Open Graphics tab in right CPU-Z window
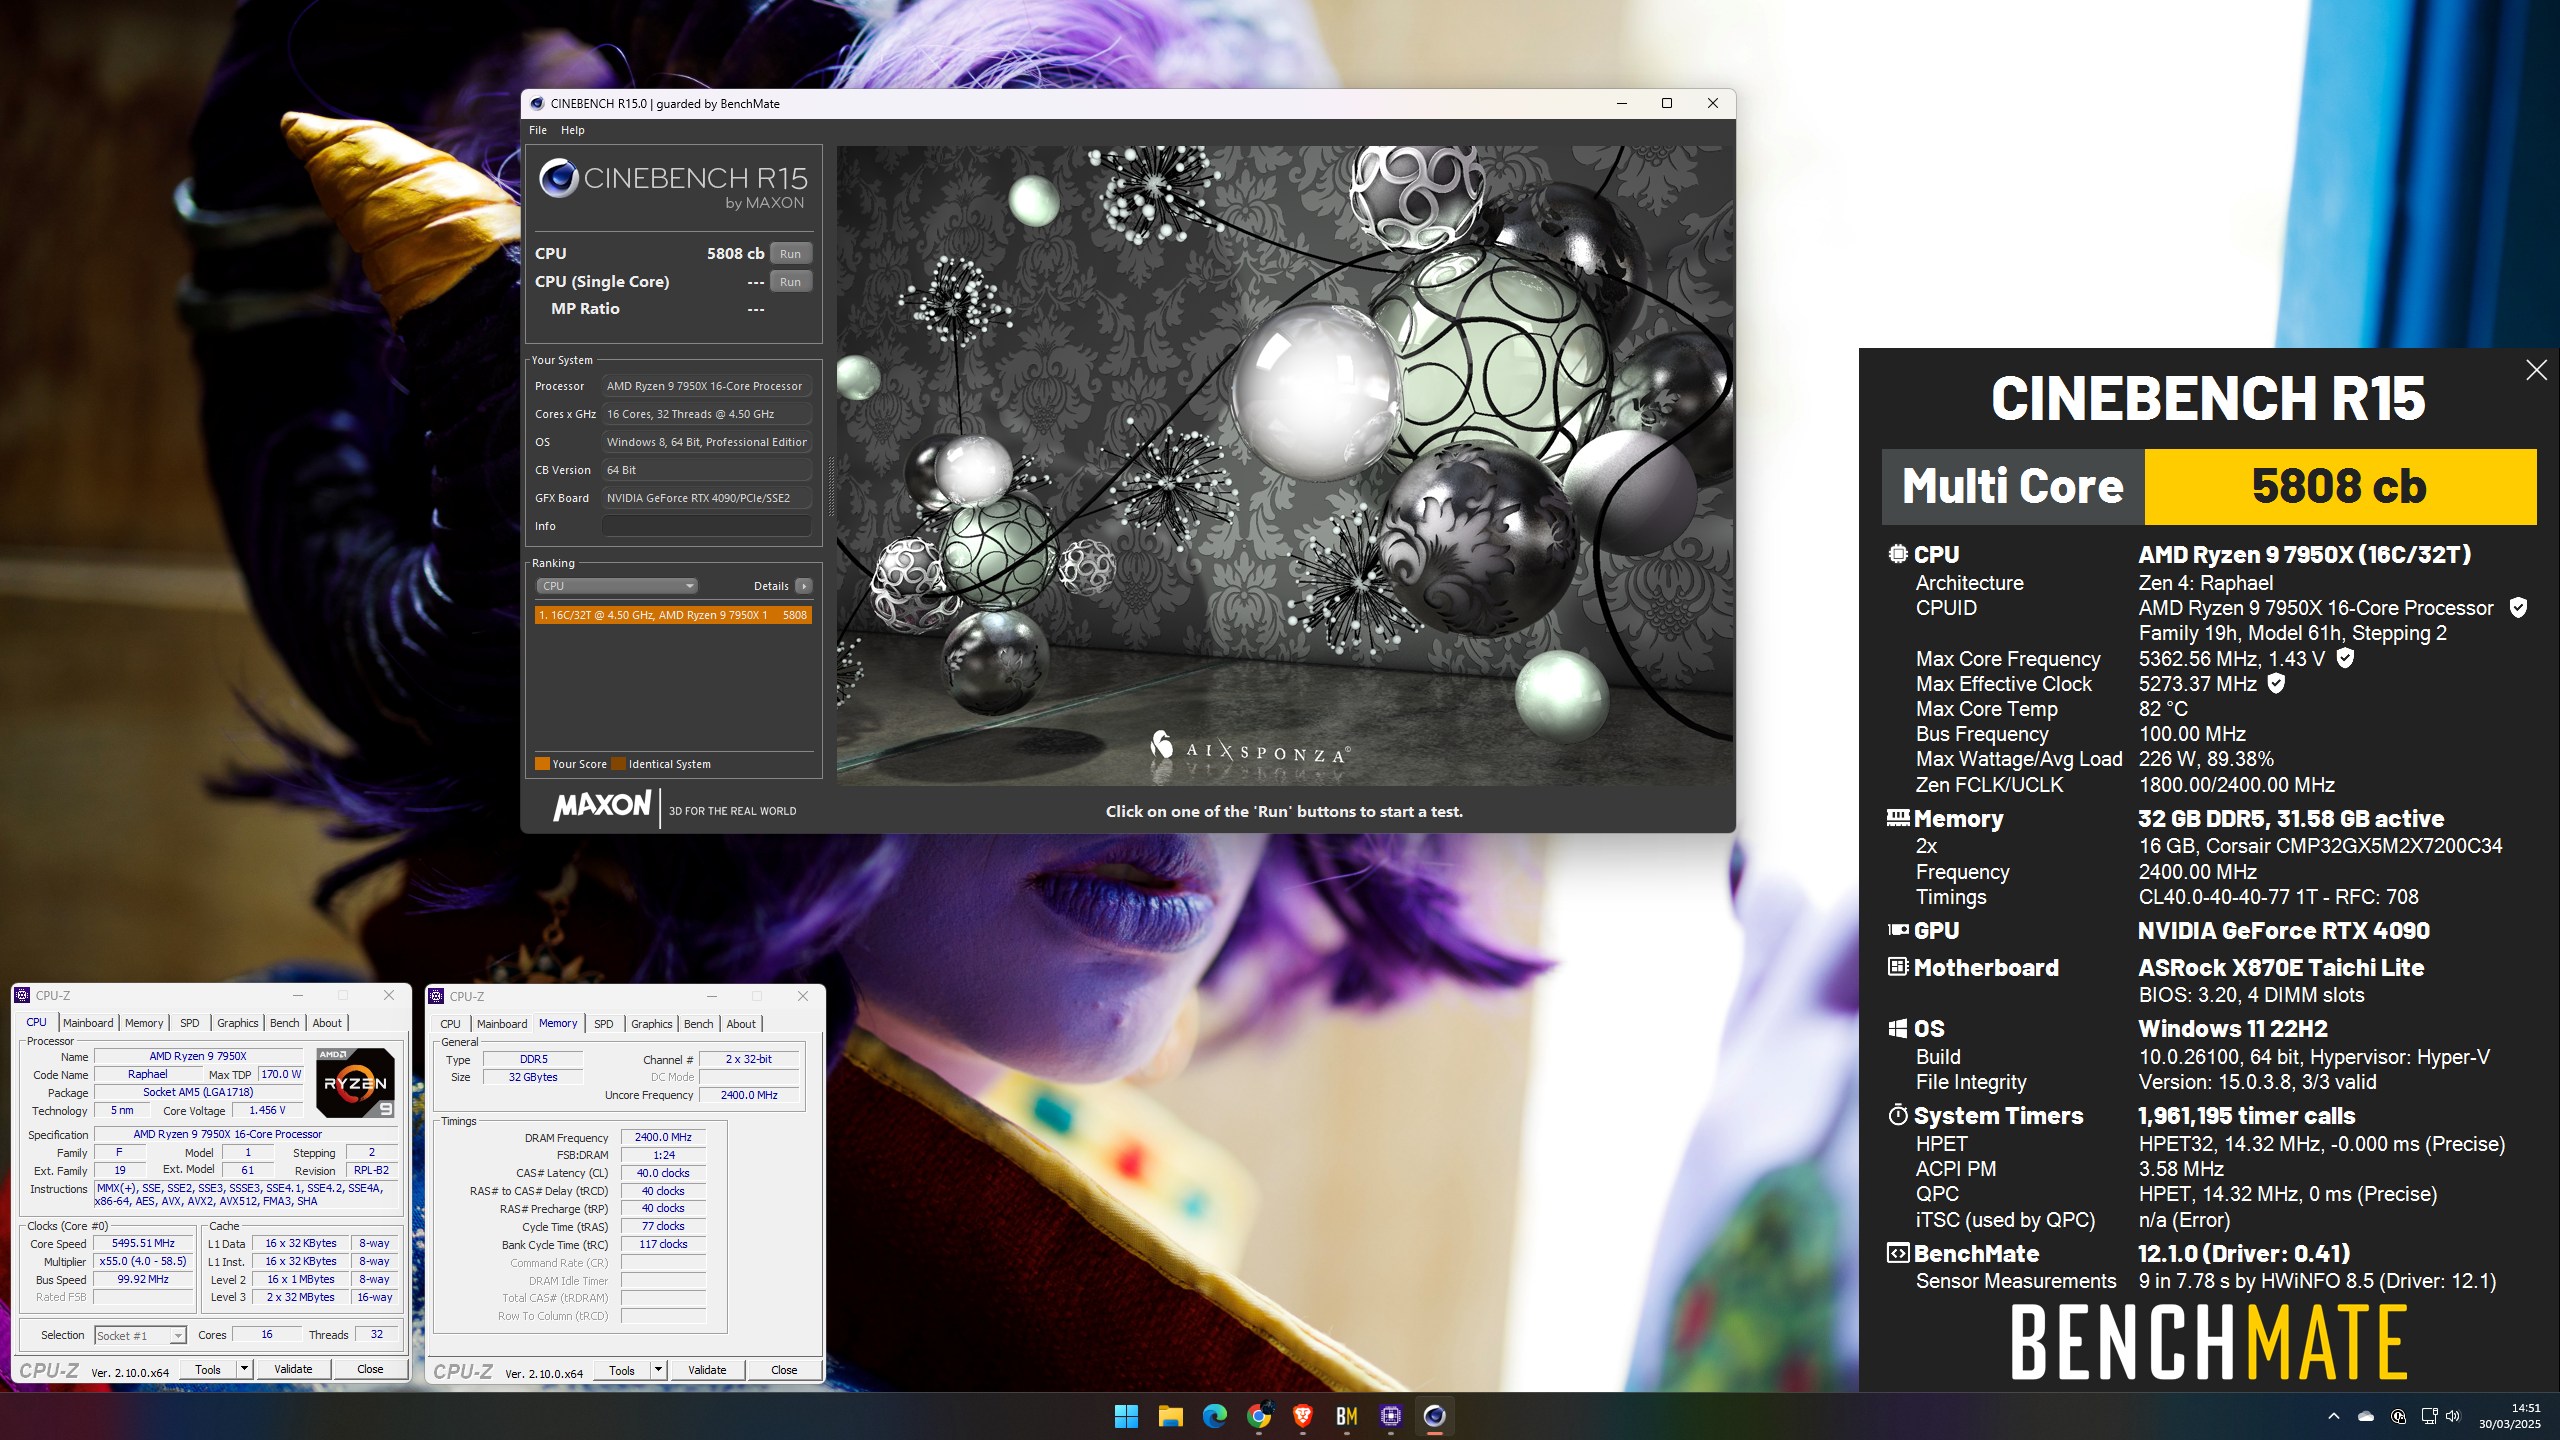Image resolution: width=2560 pixels, height=1440 pixels. point(652,1024)
